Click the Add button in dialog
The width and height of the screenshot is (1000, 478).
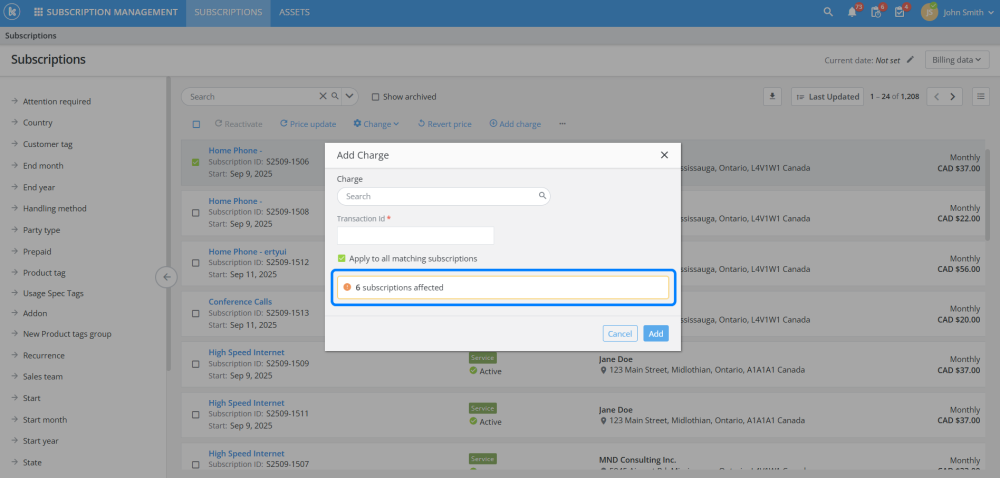[x=655, y=334]
